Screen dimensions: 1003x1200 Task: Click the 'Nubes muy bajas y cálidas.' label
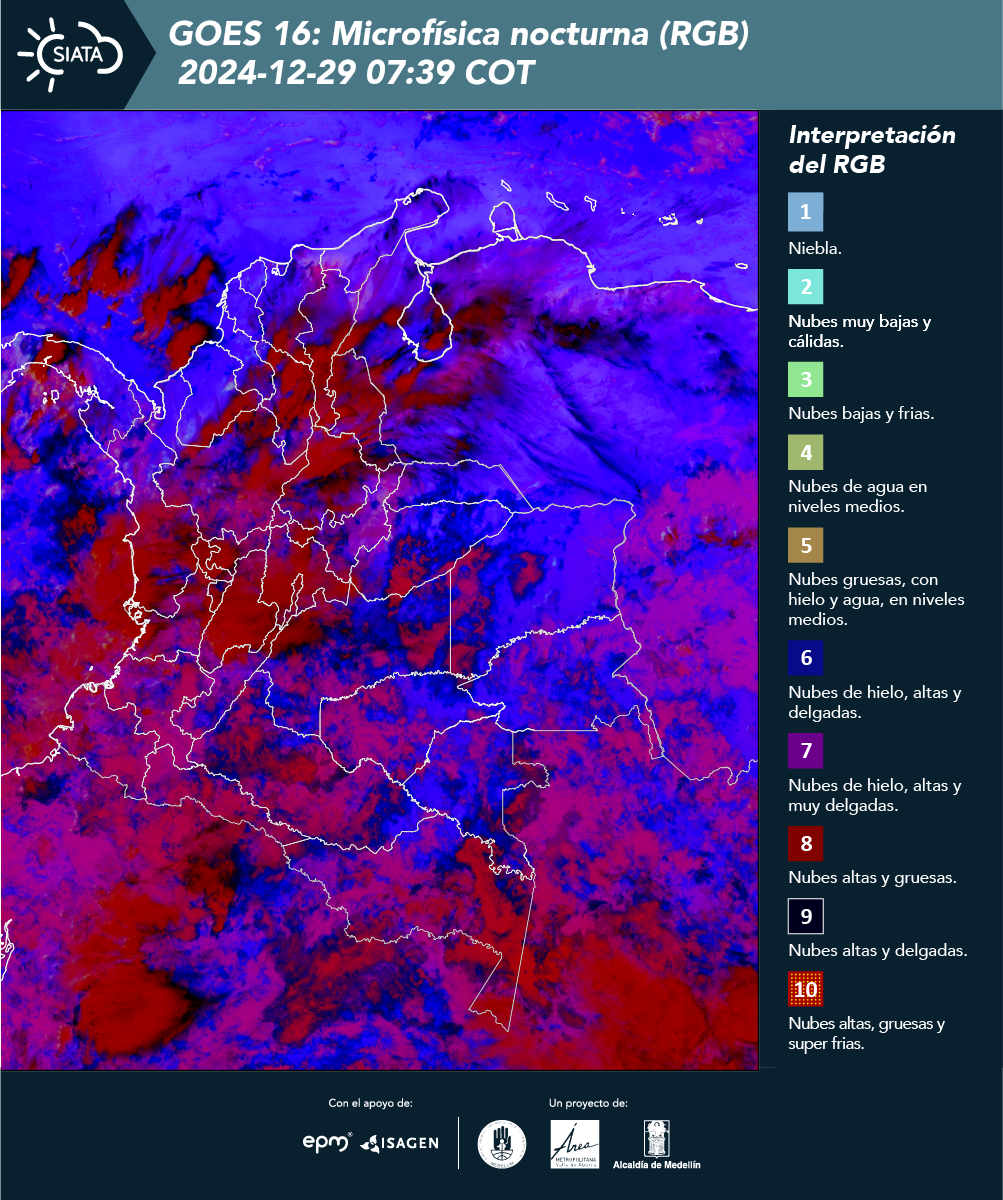[860, 332]
